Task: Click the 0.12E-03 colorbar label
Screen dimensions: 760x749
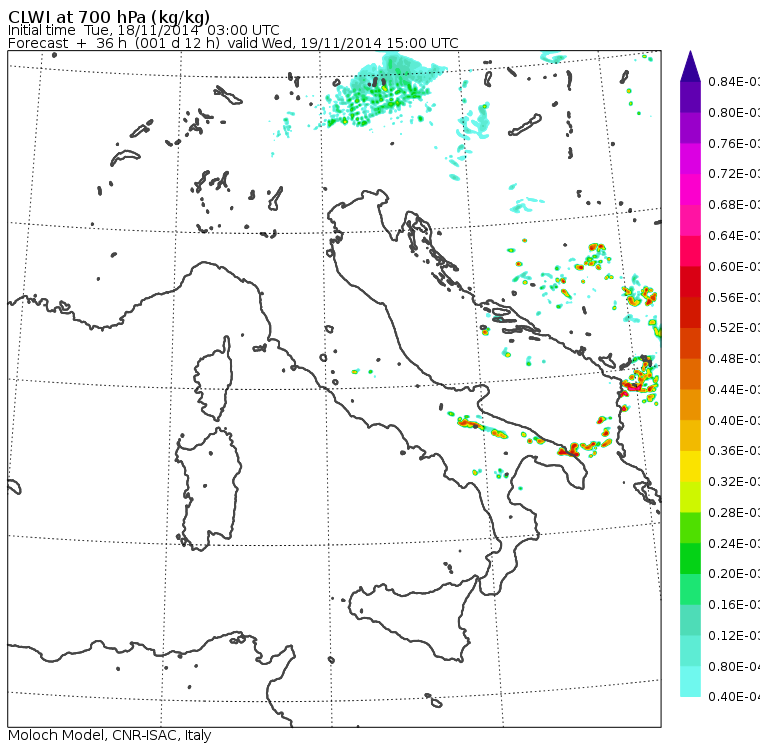Action: pyautogui.click(x=734, y=636)
